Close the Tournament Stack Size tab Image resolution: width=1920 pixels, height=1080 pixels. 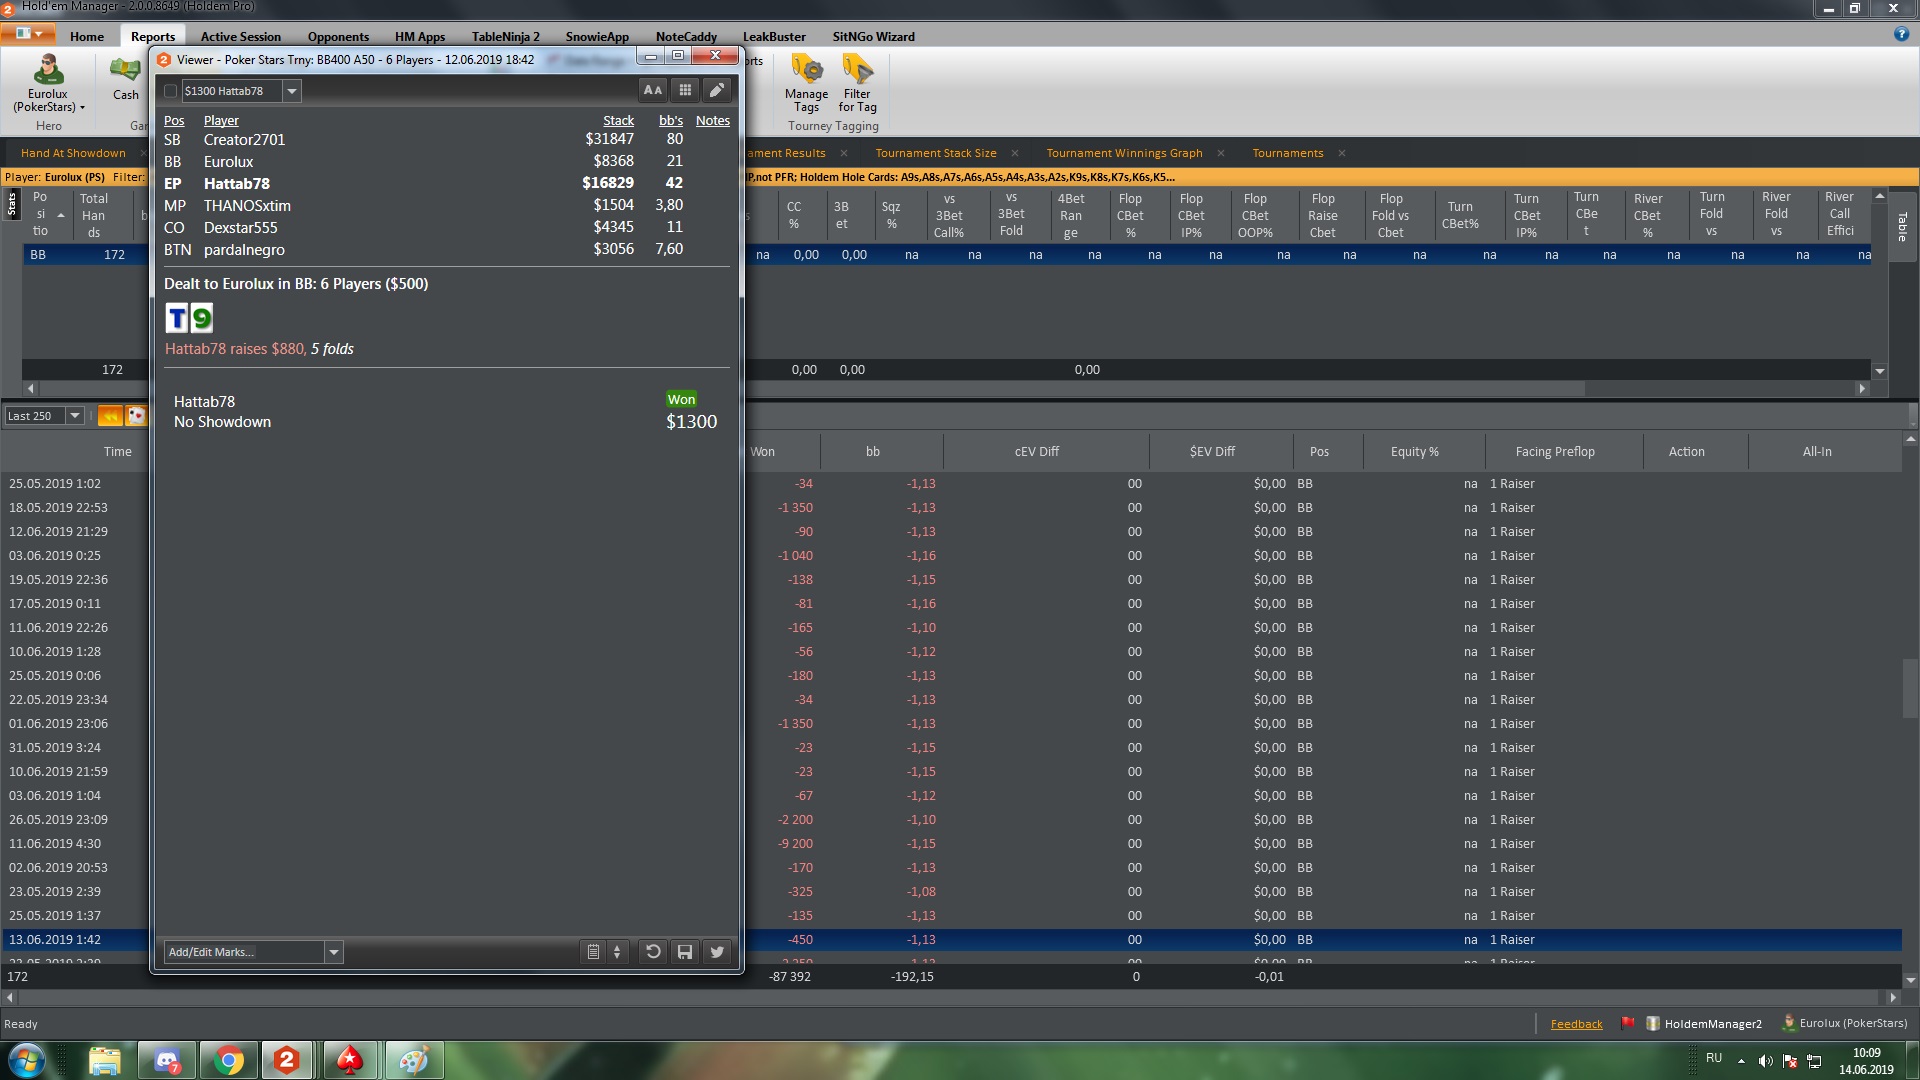click(1015, 153)
